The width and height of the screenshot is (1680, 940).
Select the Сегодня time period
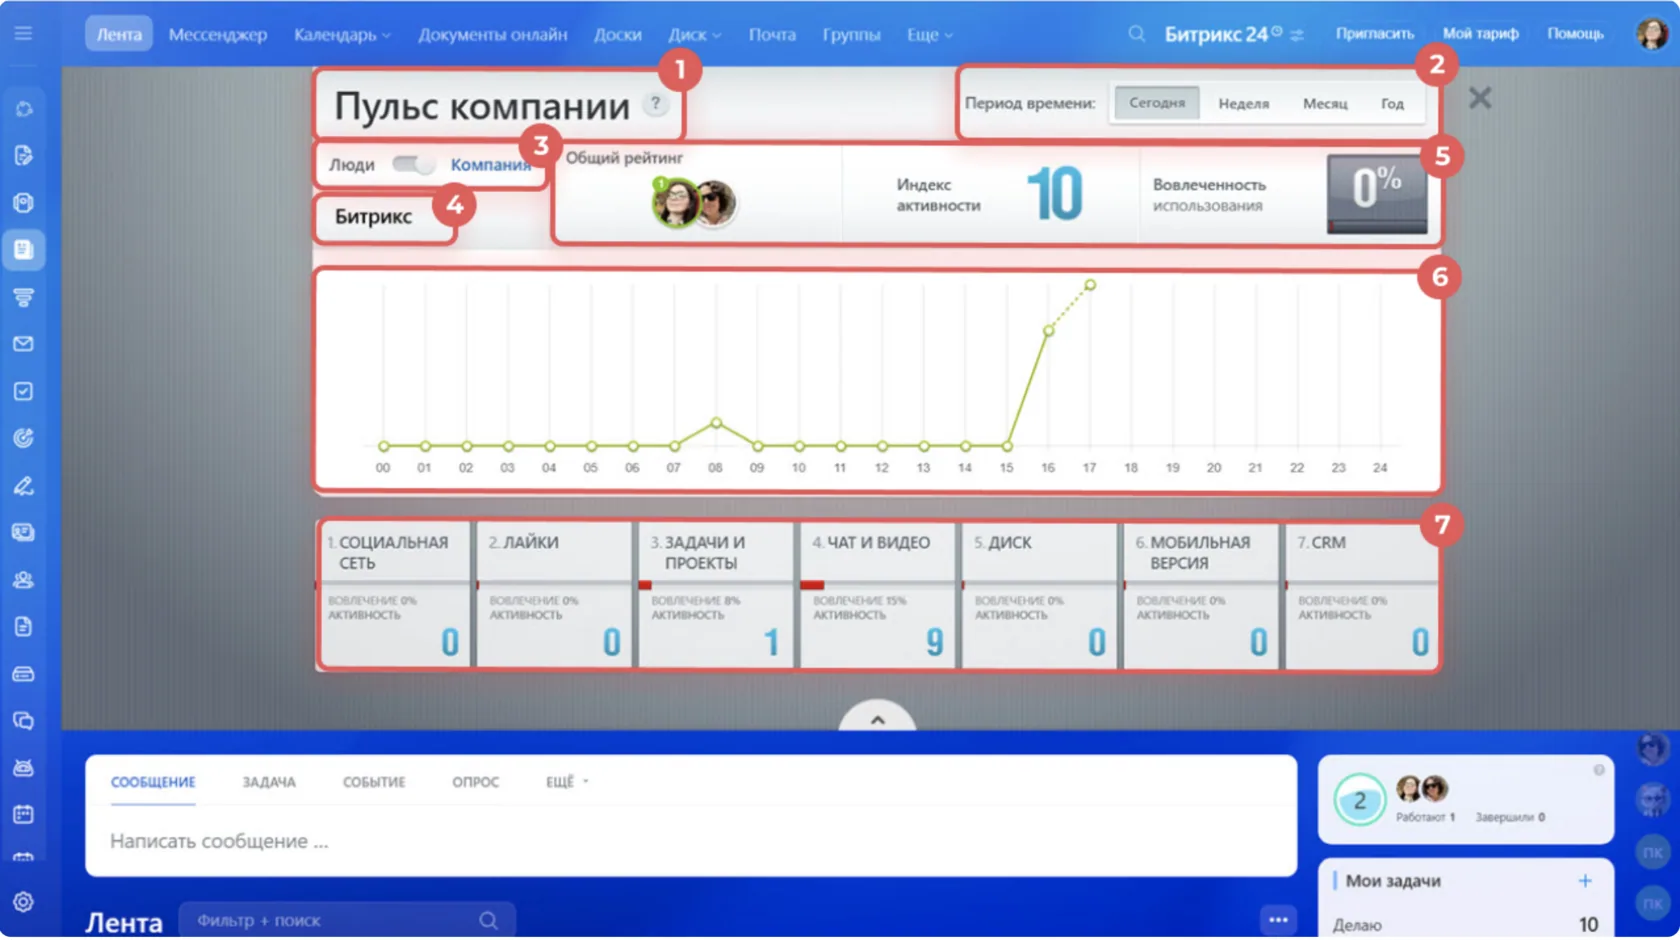point(1156,102)
